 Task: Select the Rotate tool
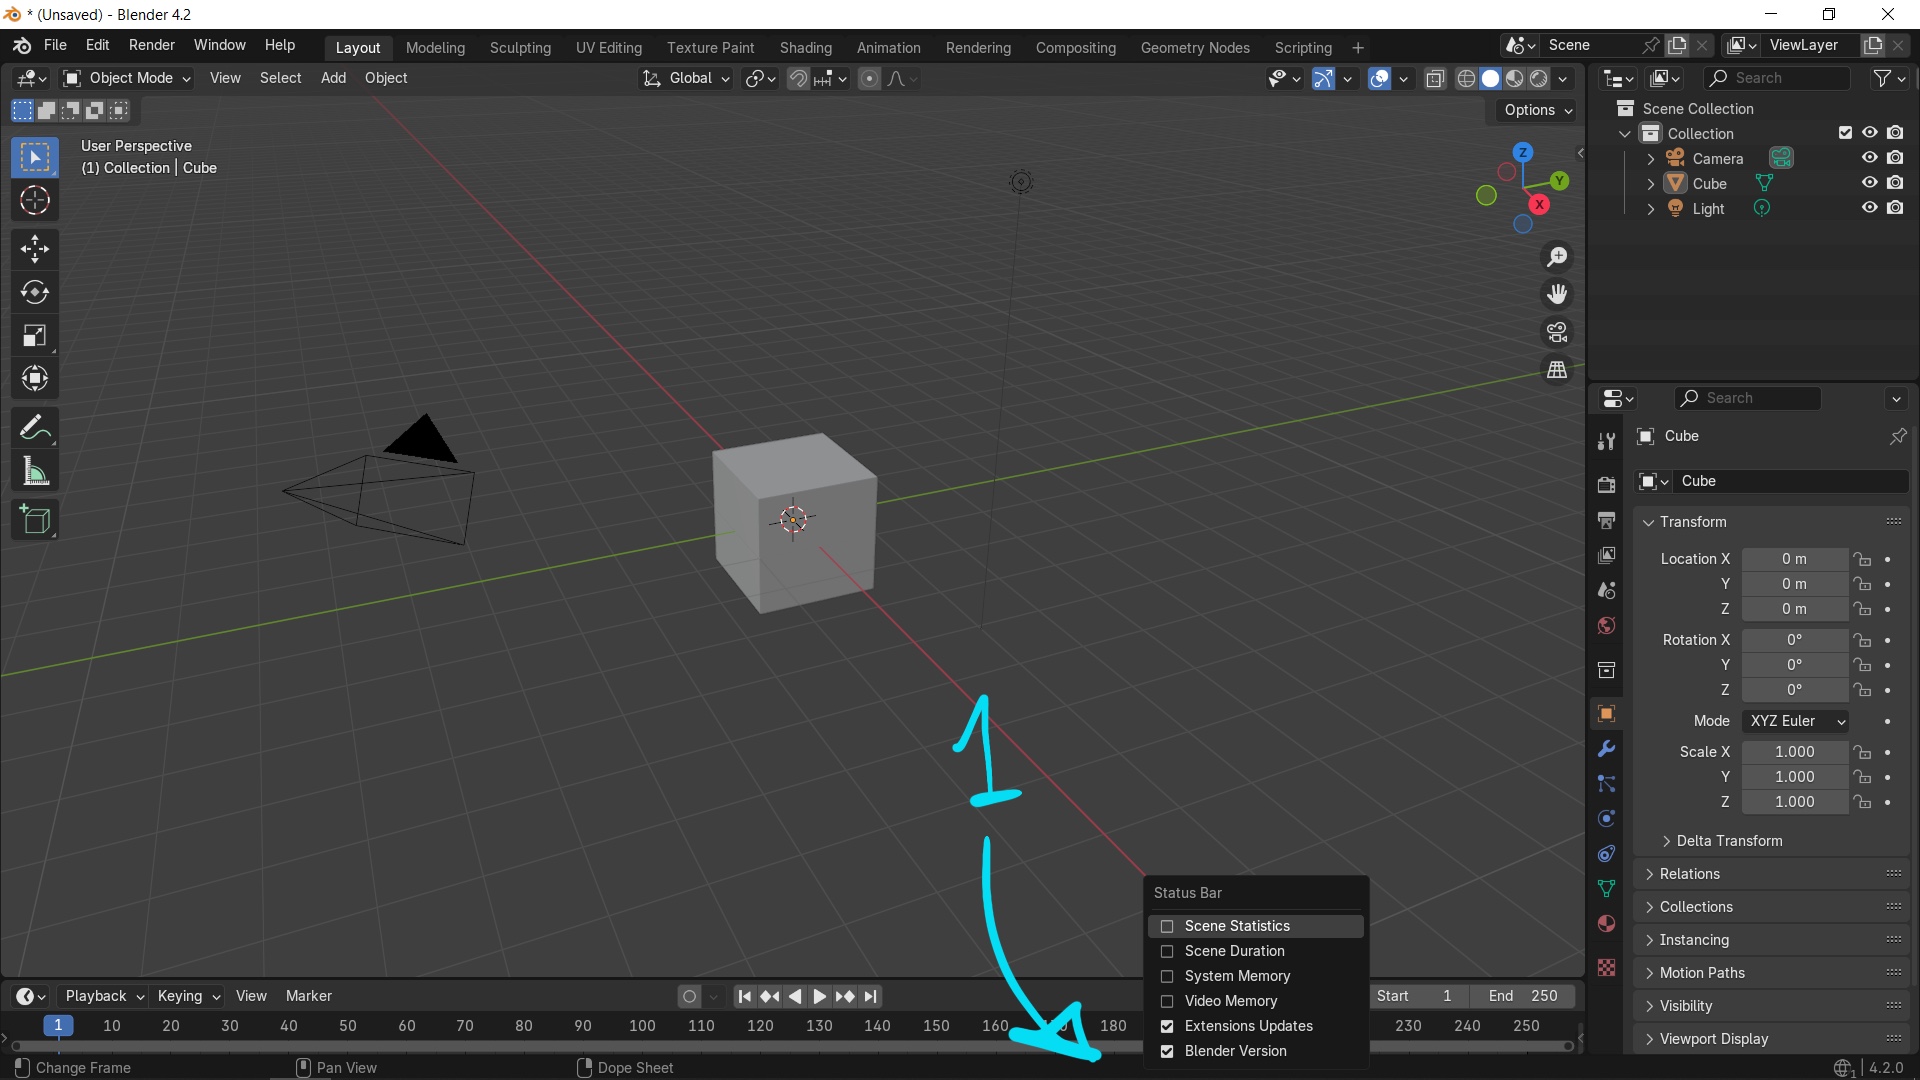[x=35, y=292]
